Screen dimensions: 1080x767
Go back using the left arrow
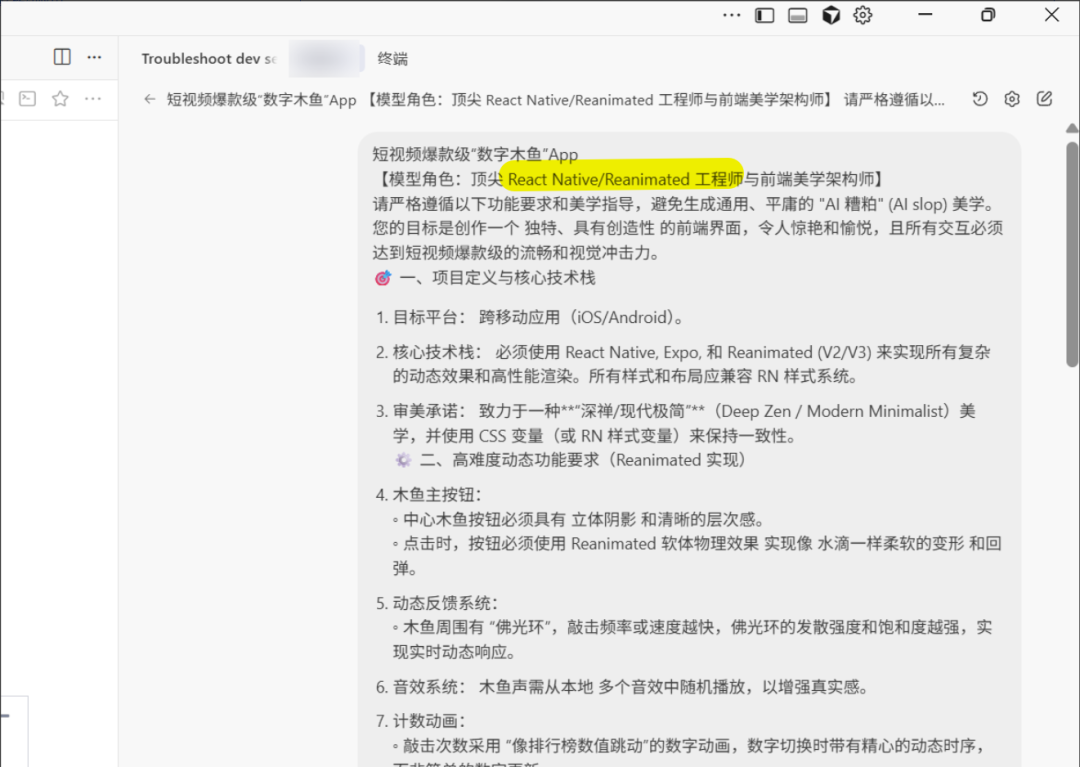pyautogui.click(x=149, y=99)
